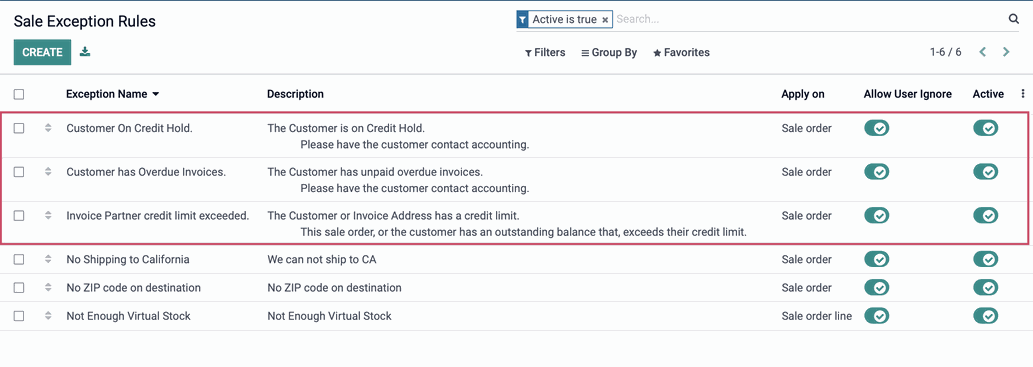Disable Allow User Ignore for No ZIP code
The height and width of the screenshot is (367, 1033).
[877, 288]
